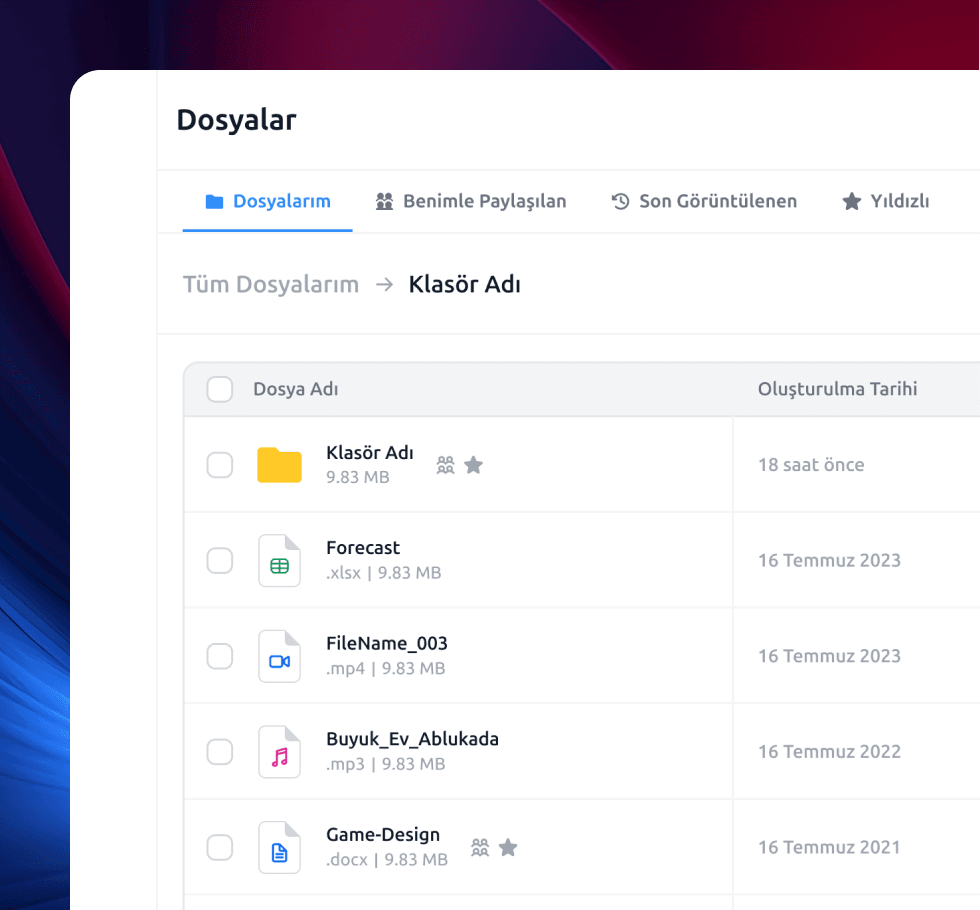Click the yellow Klasör Adı folder icon

(x=279, y=465)
